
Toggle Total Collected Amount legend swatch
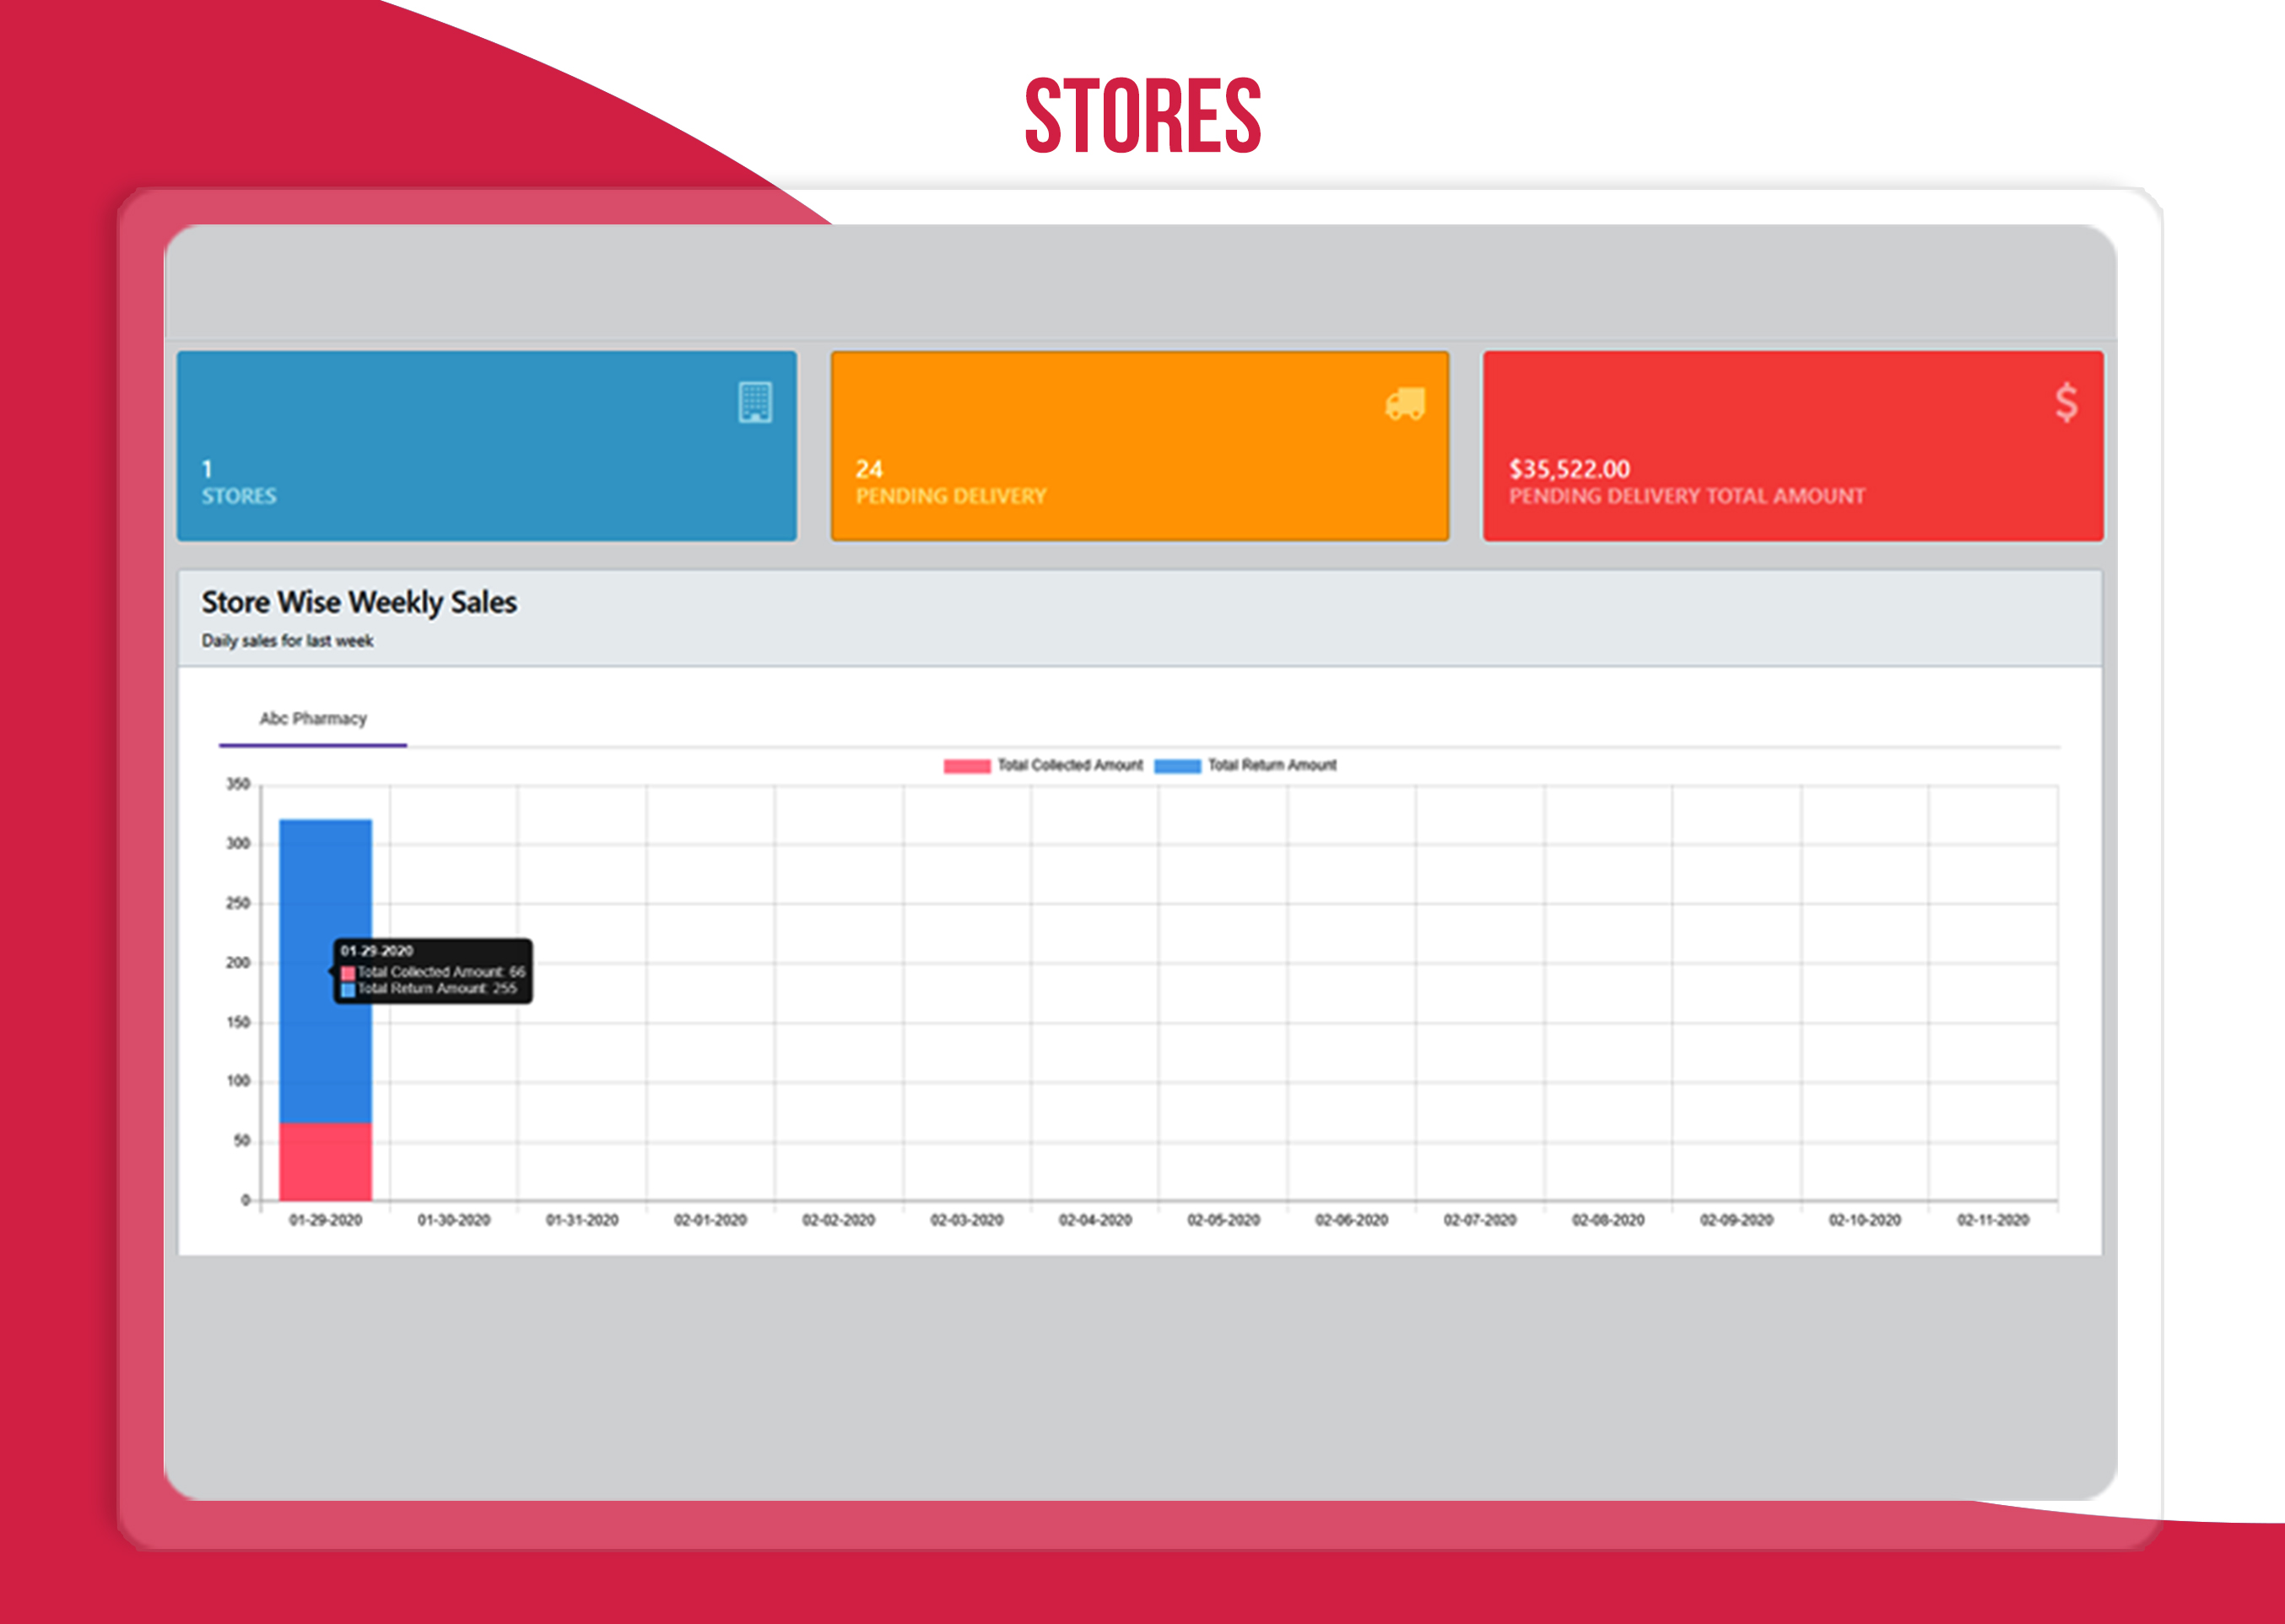tap(966, 766)
